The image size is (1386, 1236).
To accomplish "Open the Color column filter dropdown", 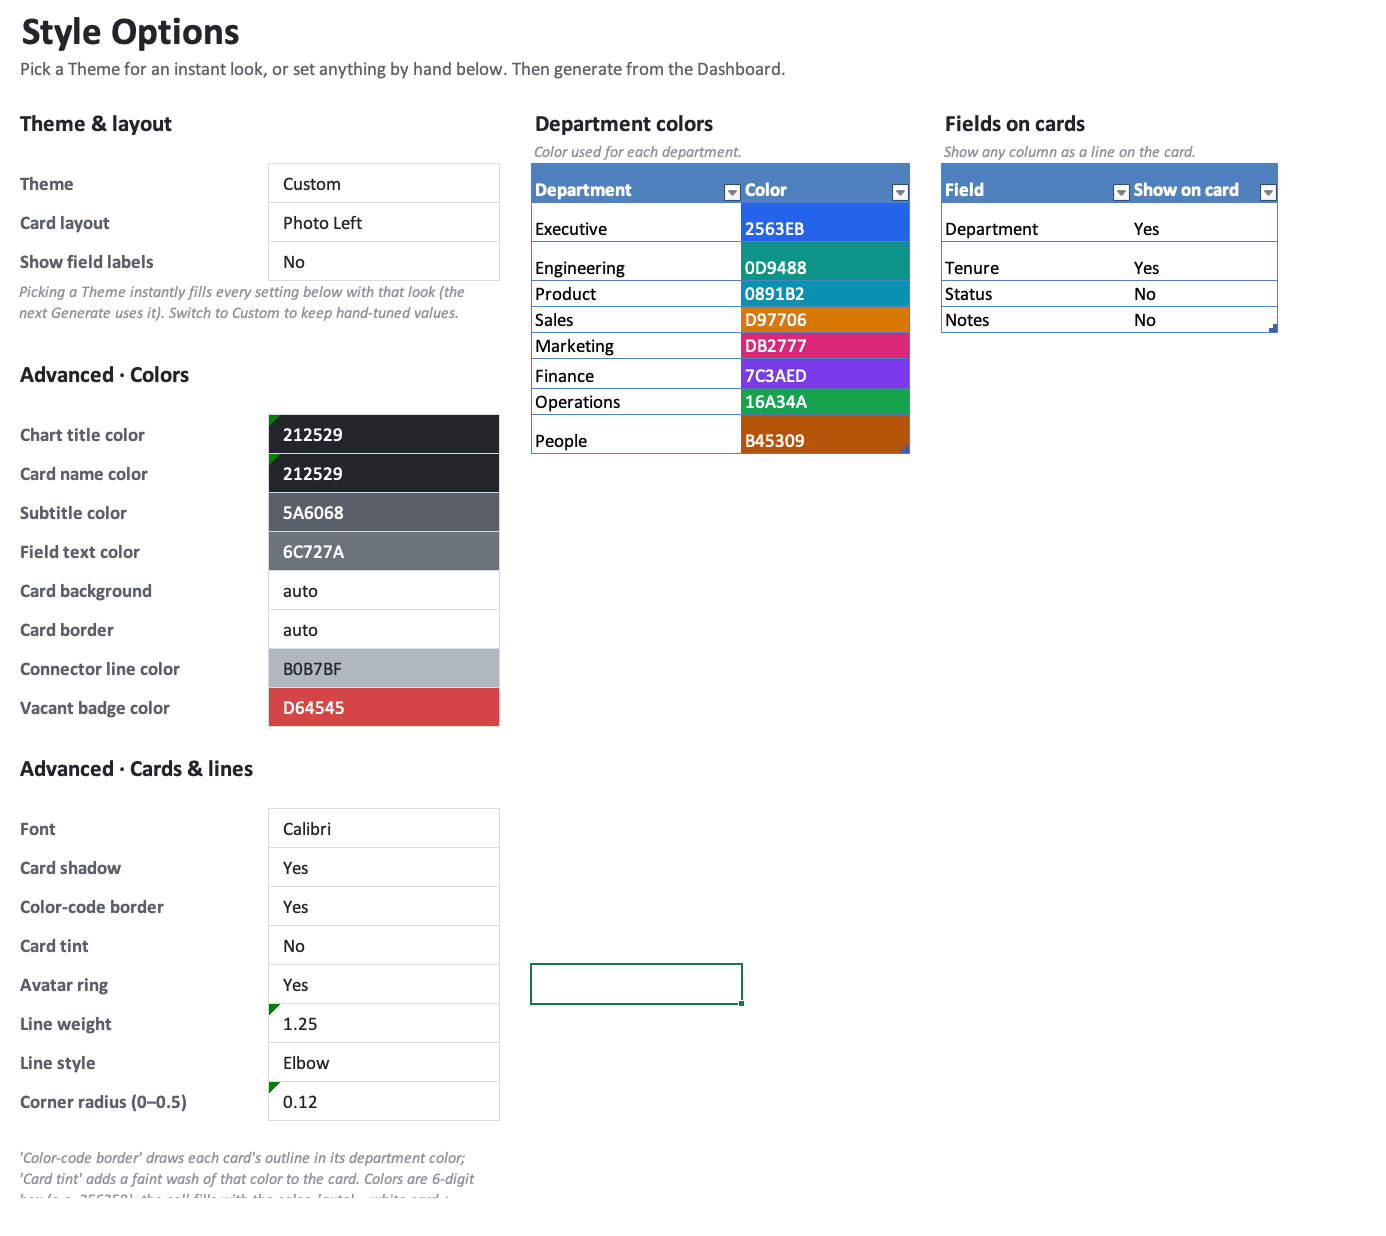I will [900, 192].
